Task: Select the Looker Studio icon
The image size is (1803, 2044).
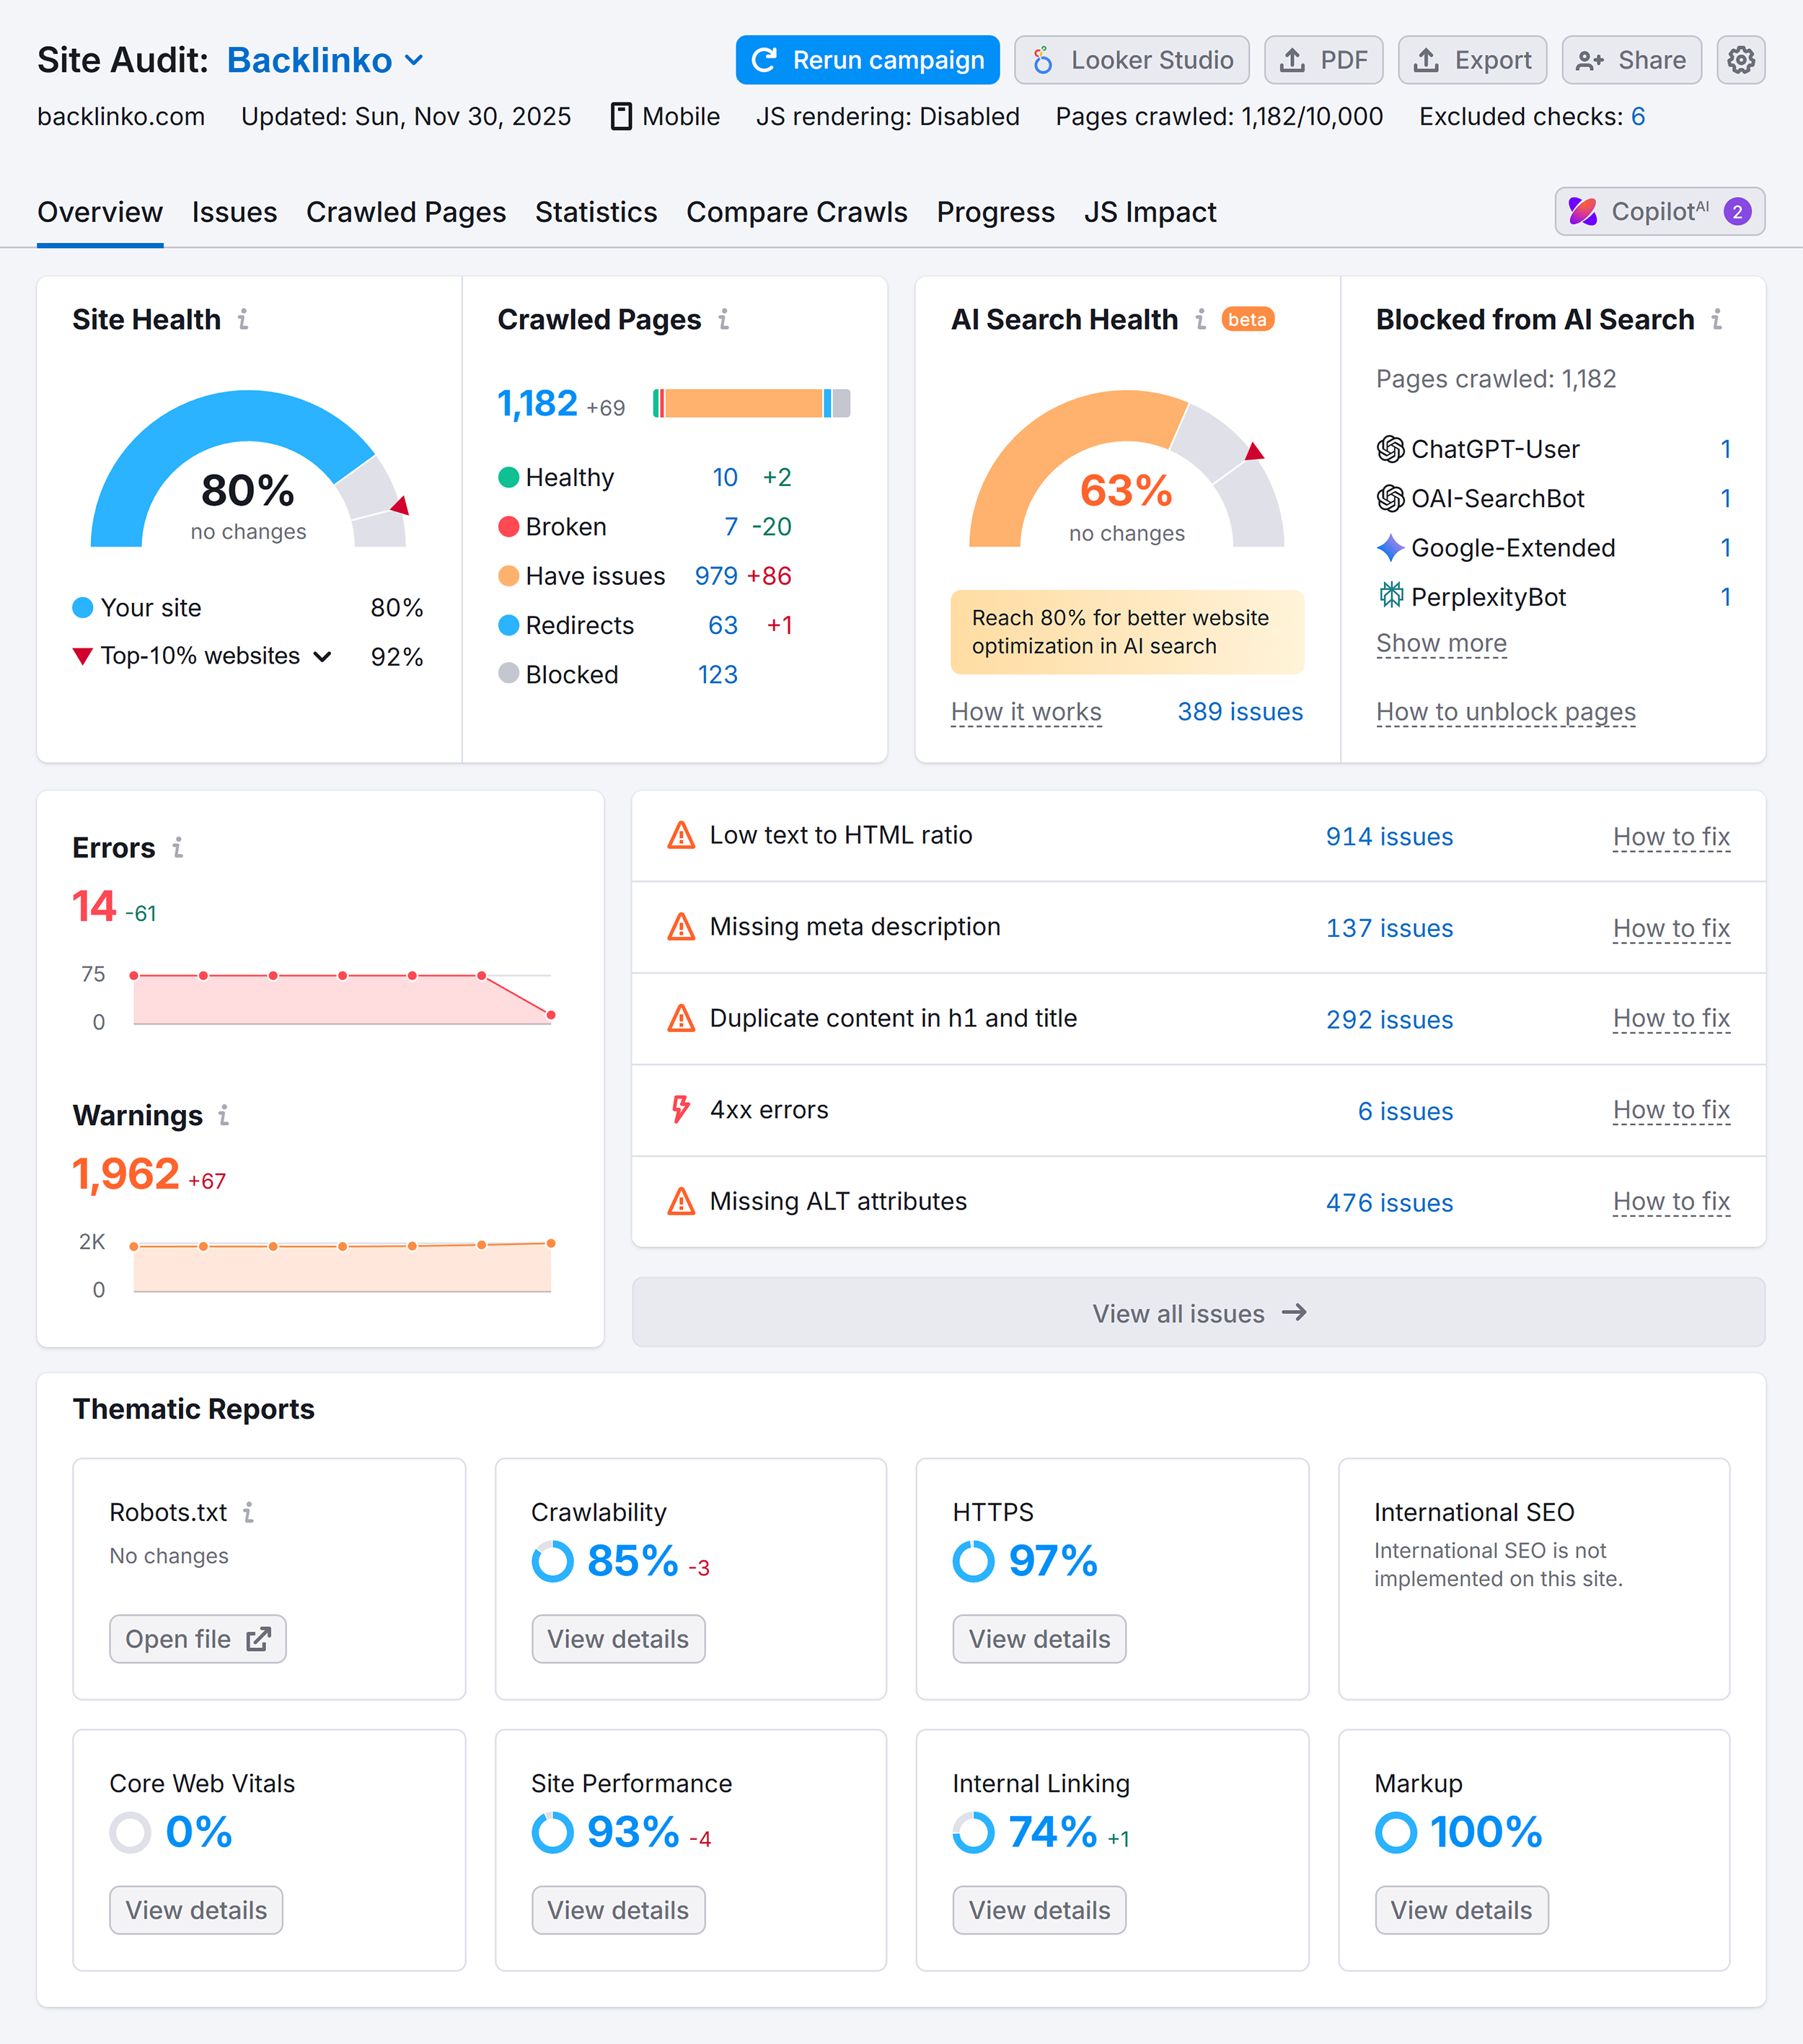Action: [x=1044, y=60]
